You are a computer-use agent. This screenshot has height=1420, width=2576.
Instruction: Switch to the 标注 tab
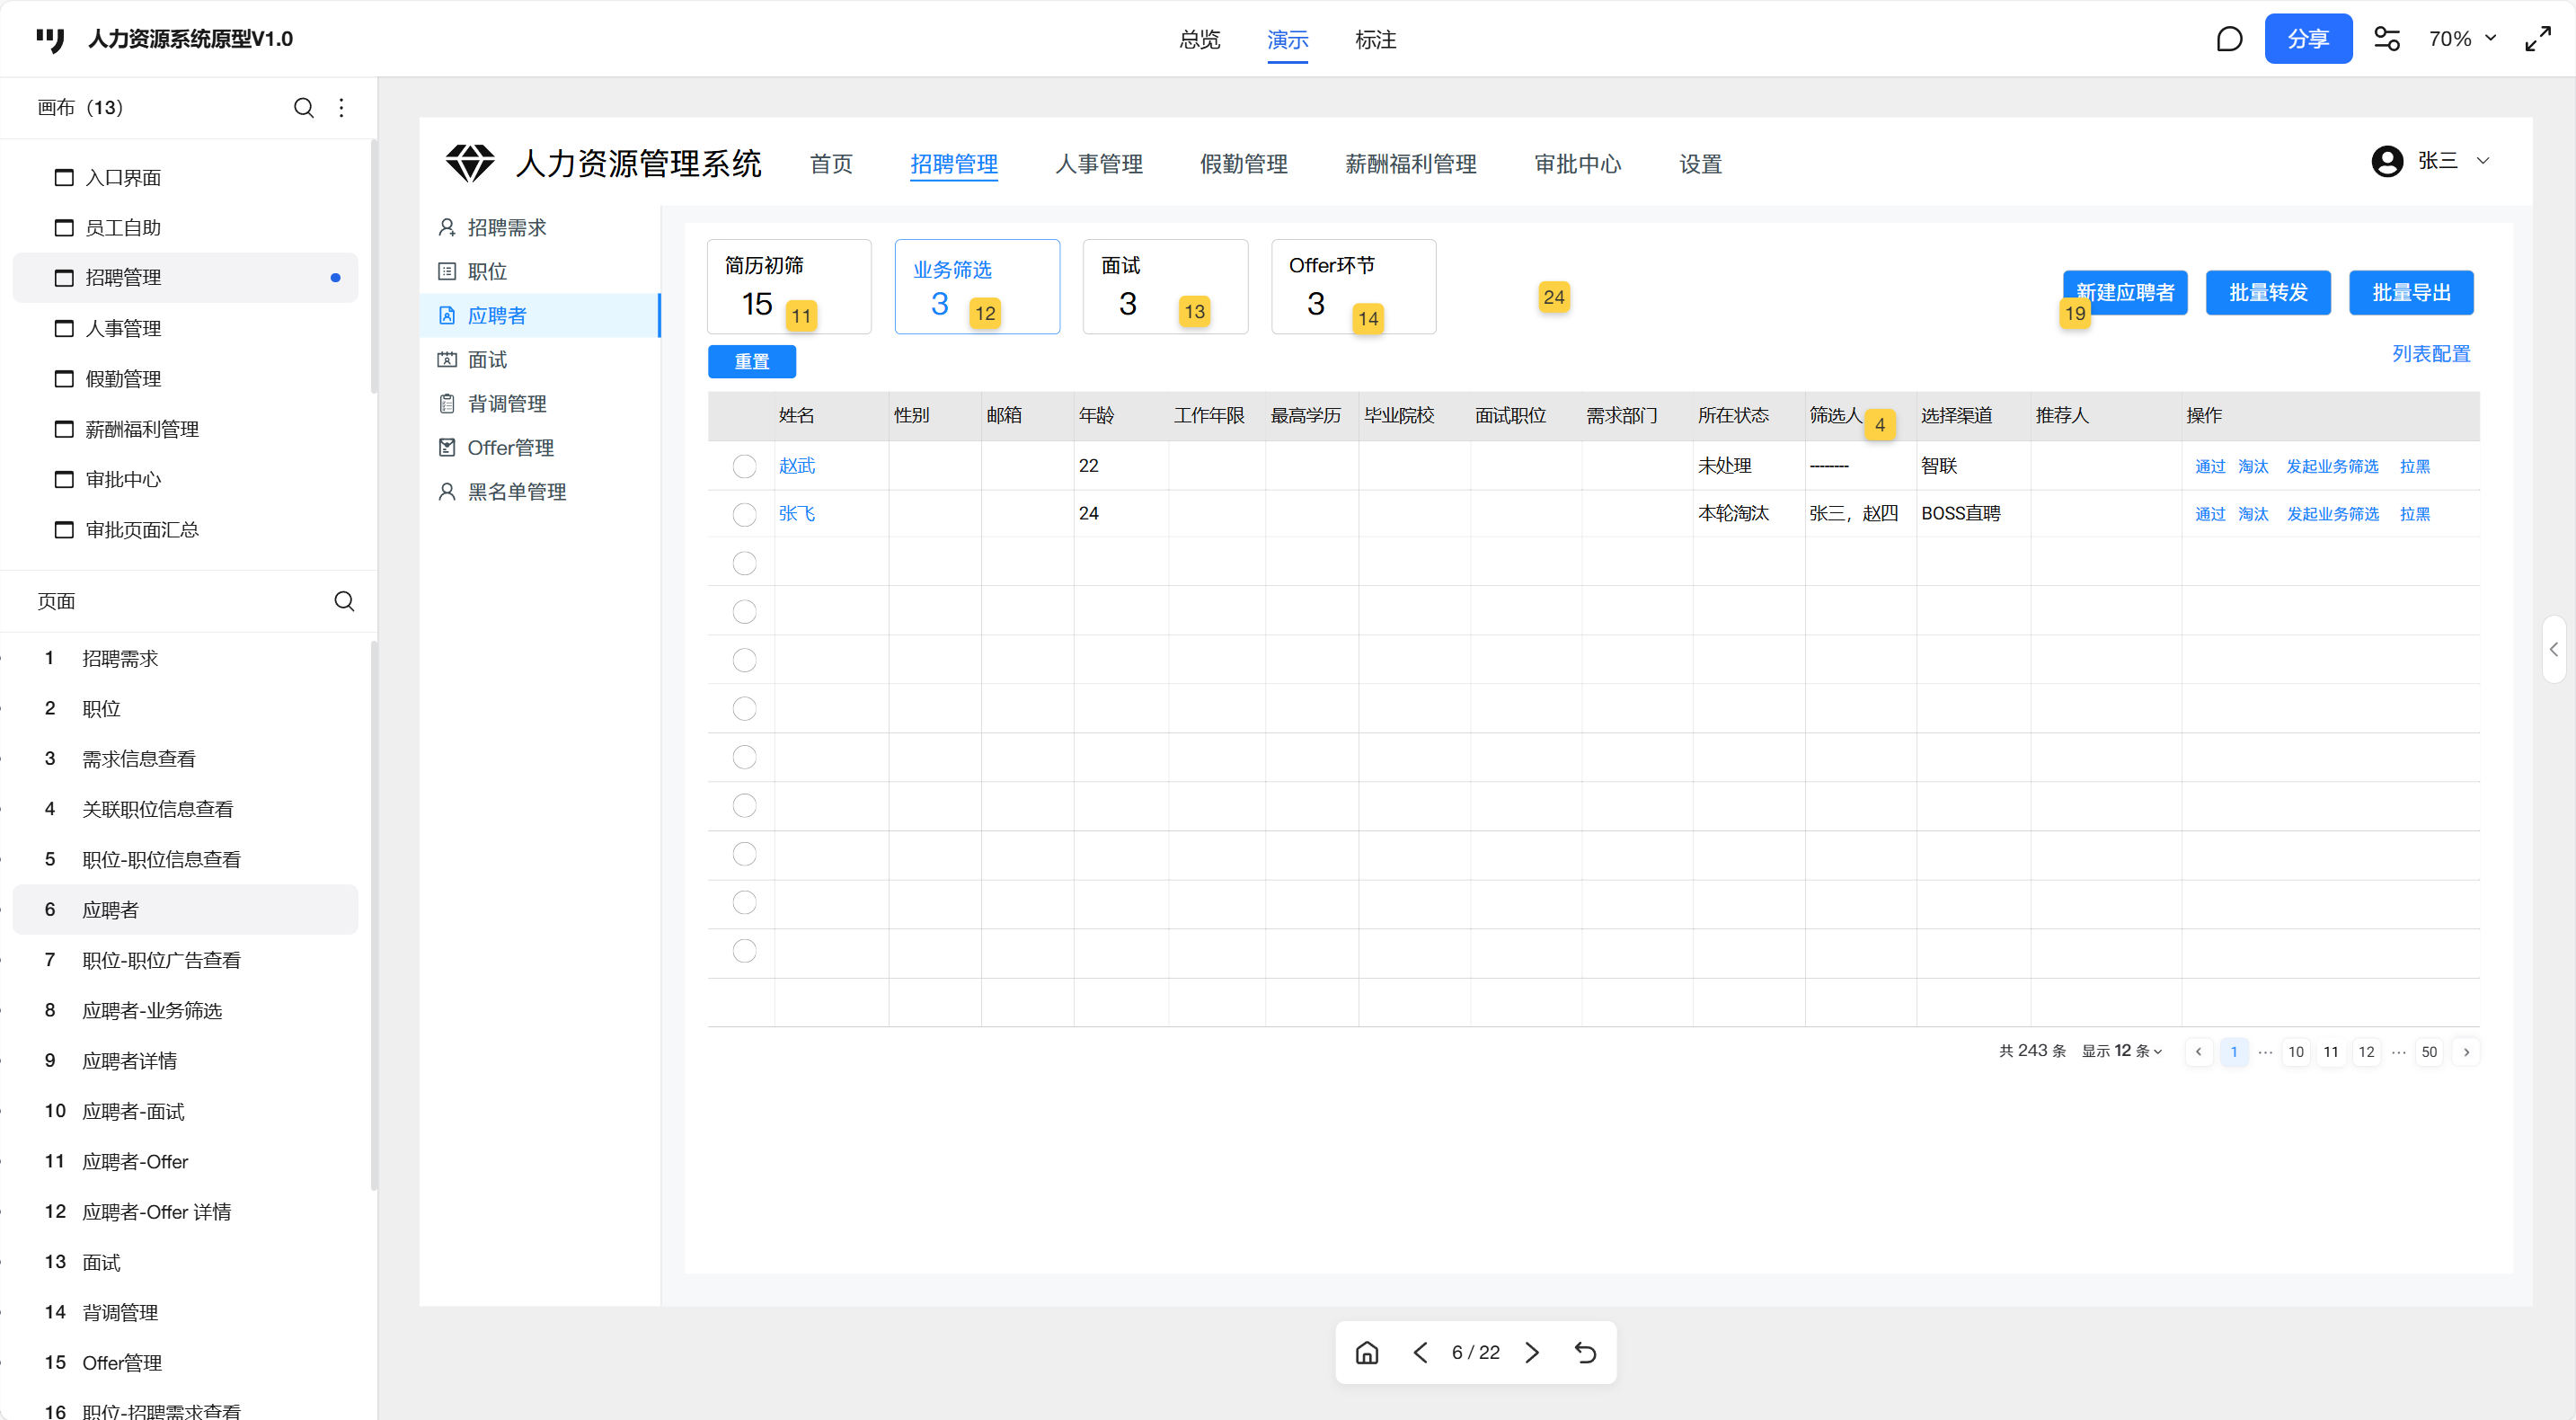1375,39
